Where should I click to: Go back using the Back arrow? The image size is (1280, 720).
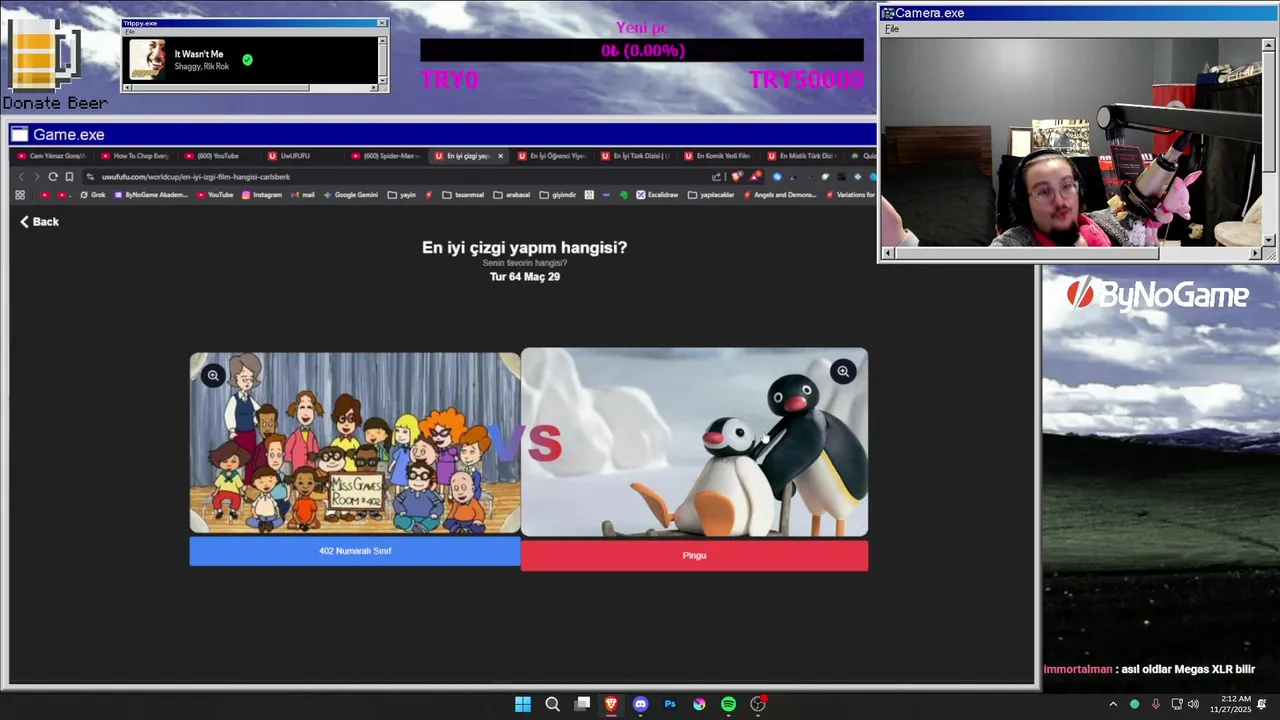click(x=39, y=222)
